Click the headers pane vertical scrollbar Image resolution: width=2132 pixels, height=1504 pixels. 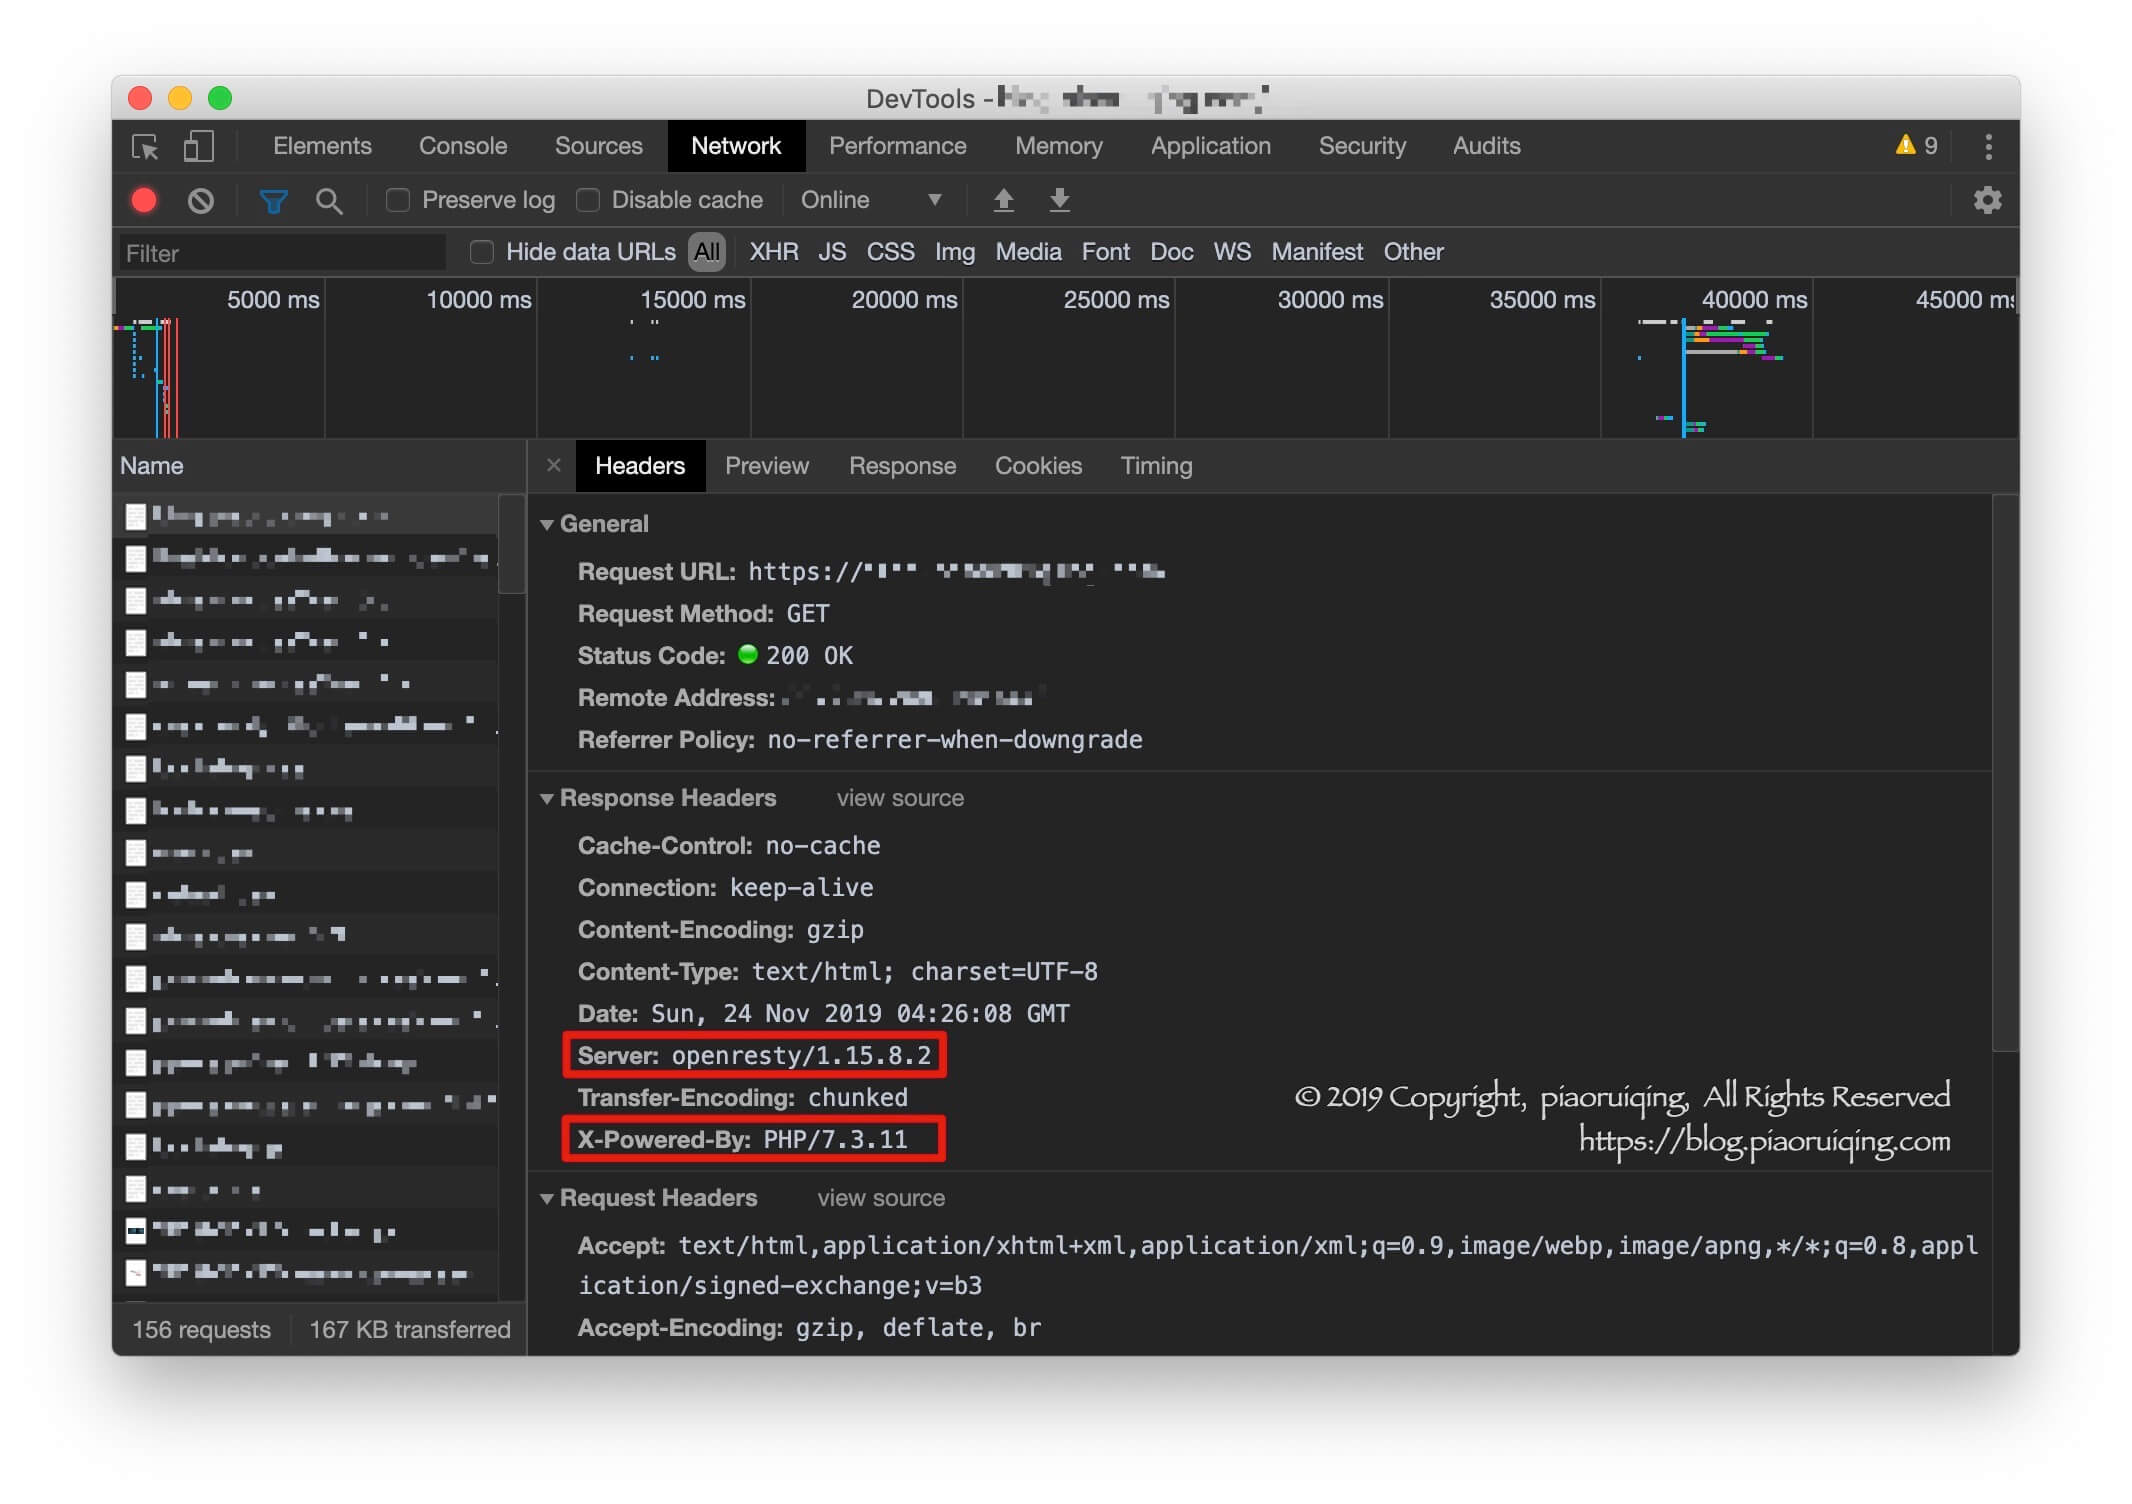point(2005,772)
